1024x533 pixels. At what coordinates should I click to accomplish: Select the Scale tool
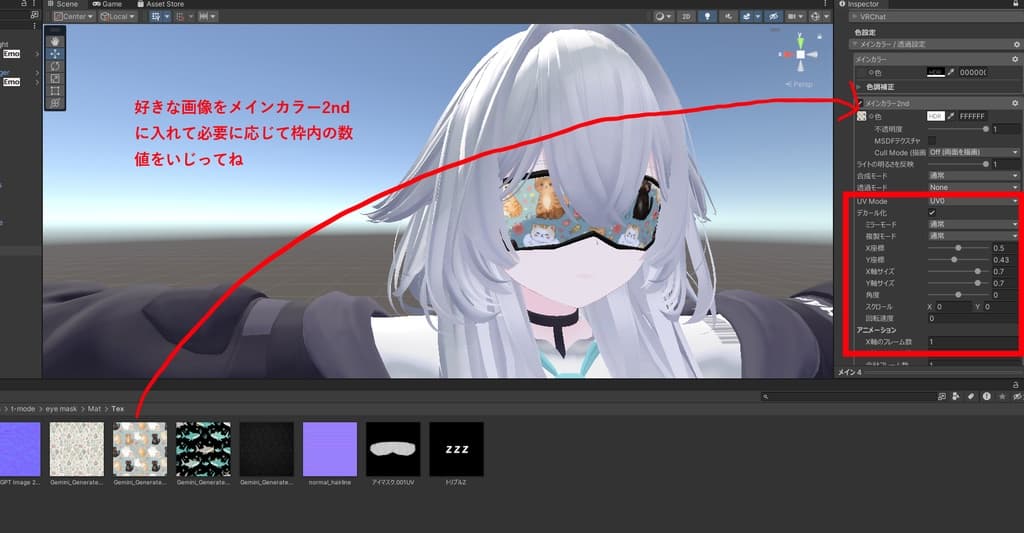click(54, 78)
